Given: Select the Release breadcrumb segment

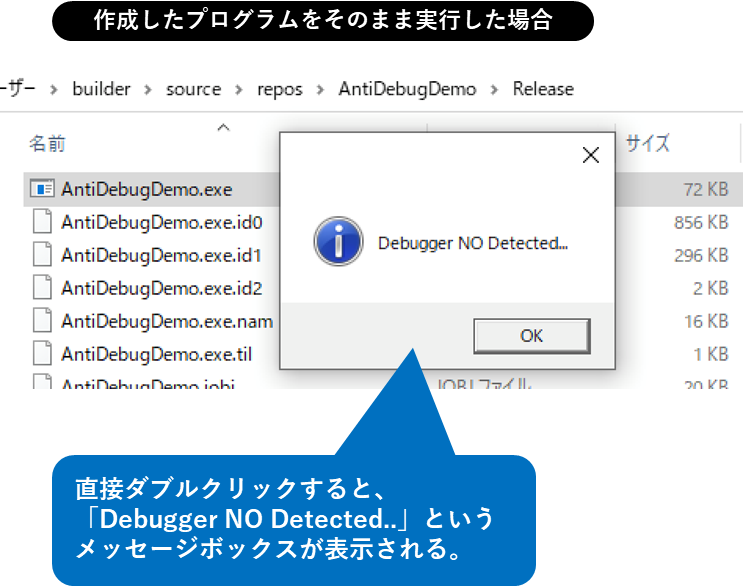Looking at the screenshot, I should point(544,89).
